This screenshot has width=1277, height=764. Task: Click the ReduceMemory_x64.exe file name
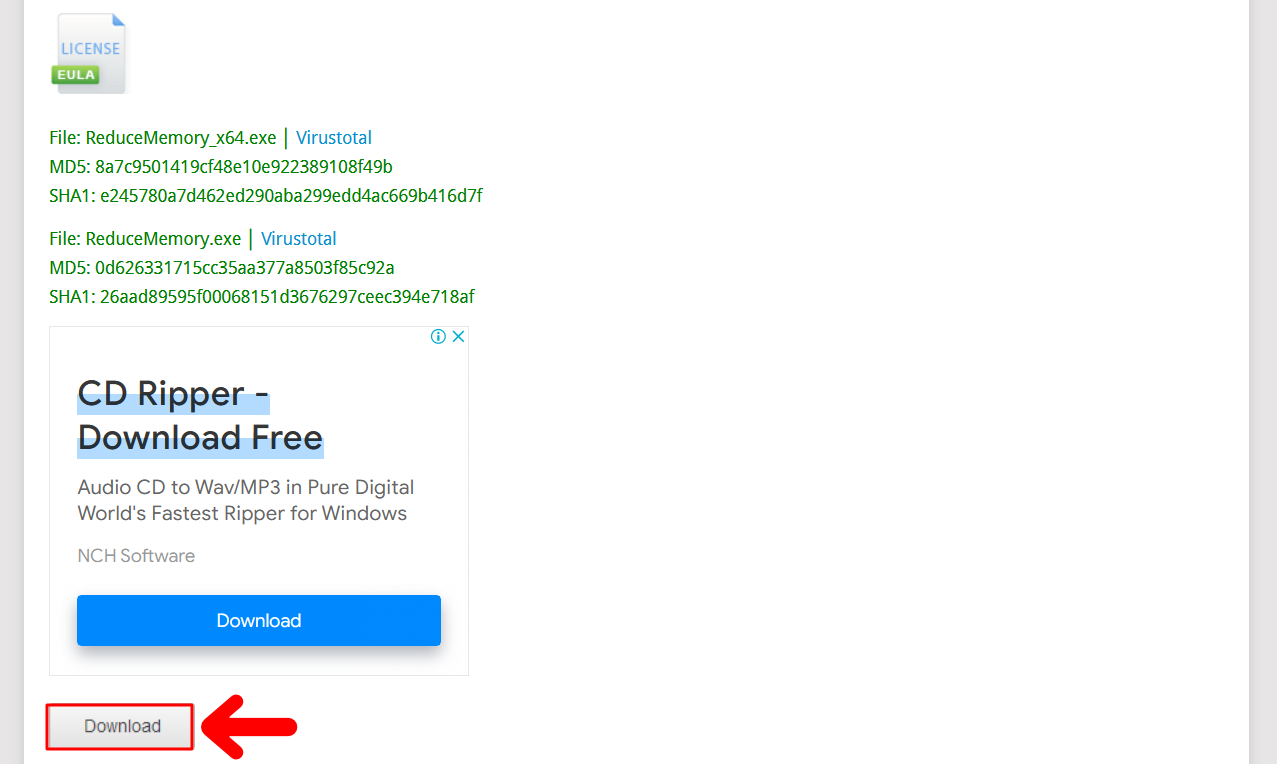(181, 138)
